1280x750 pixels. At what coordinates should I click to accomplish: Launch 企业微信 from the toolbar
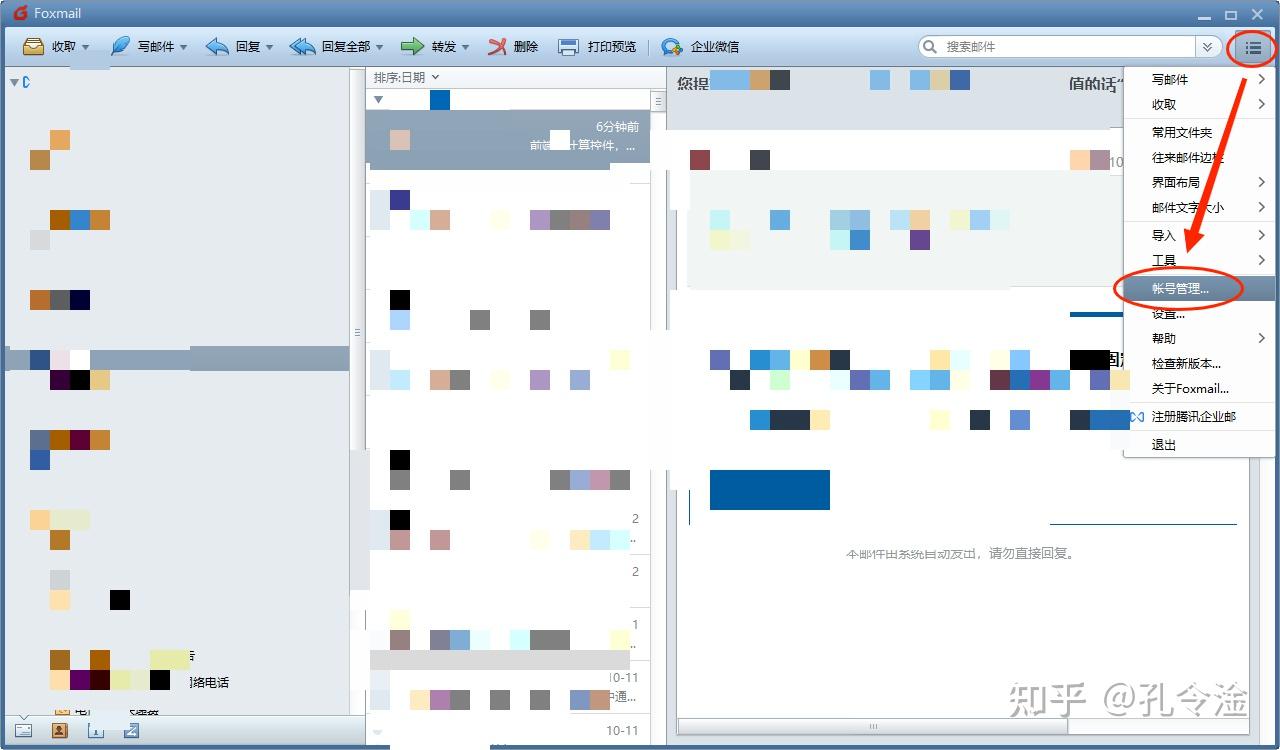click(701, 46)
